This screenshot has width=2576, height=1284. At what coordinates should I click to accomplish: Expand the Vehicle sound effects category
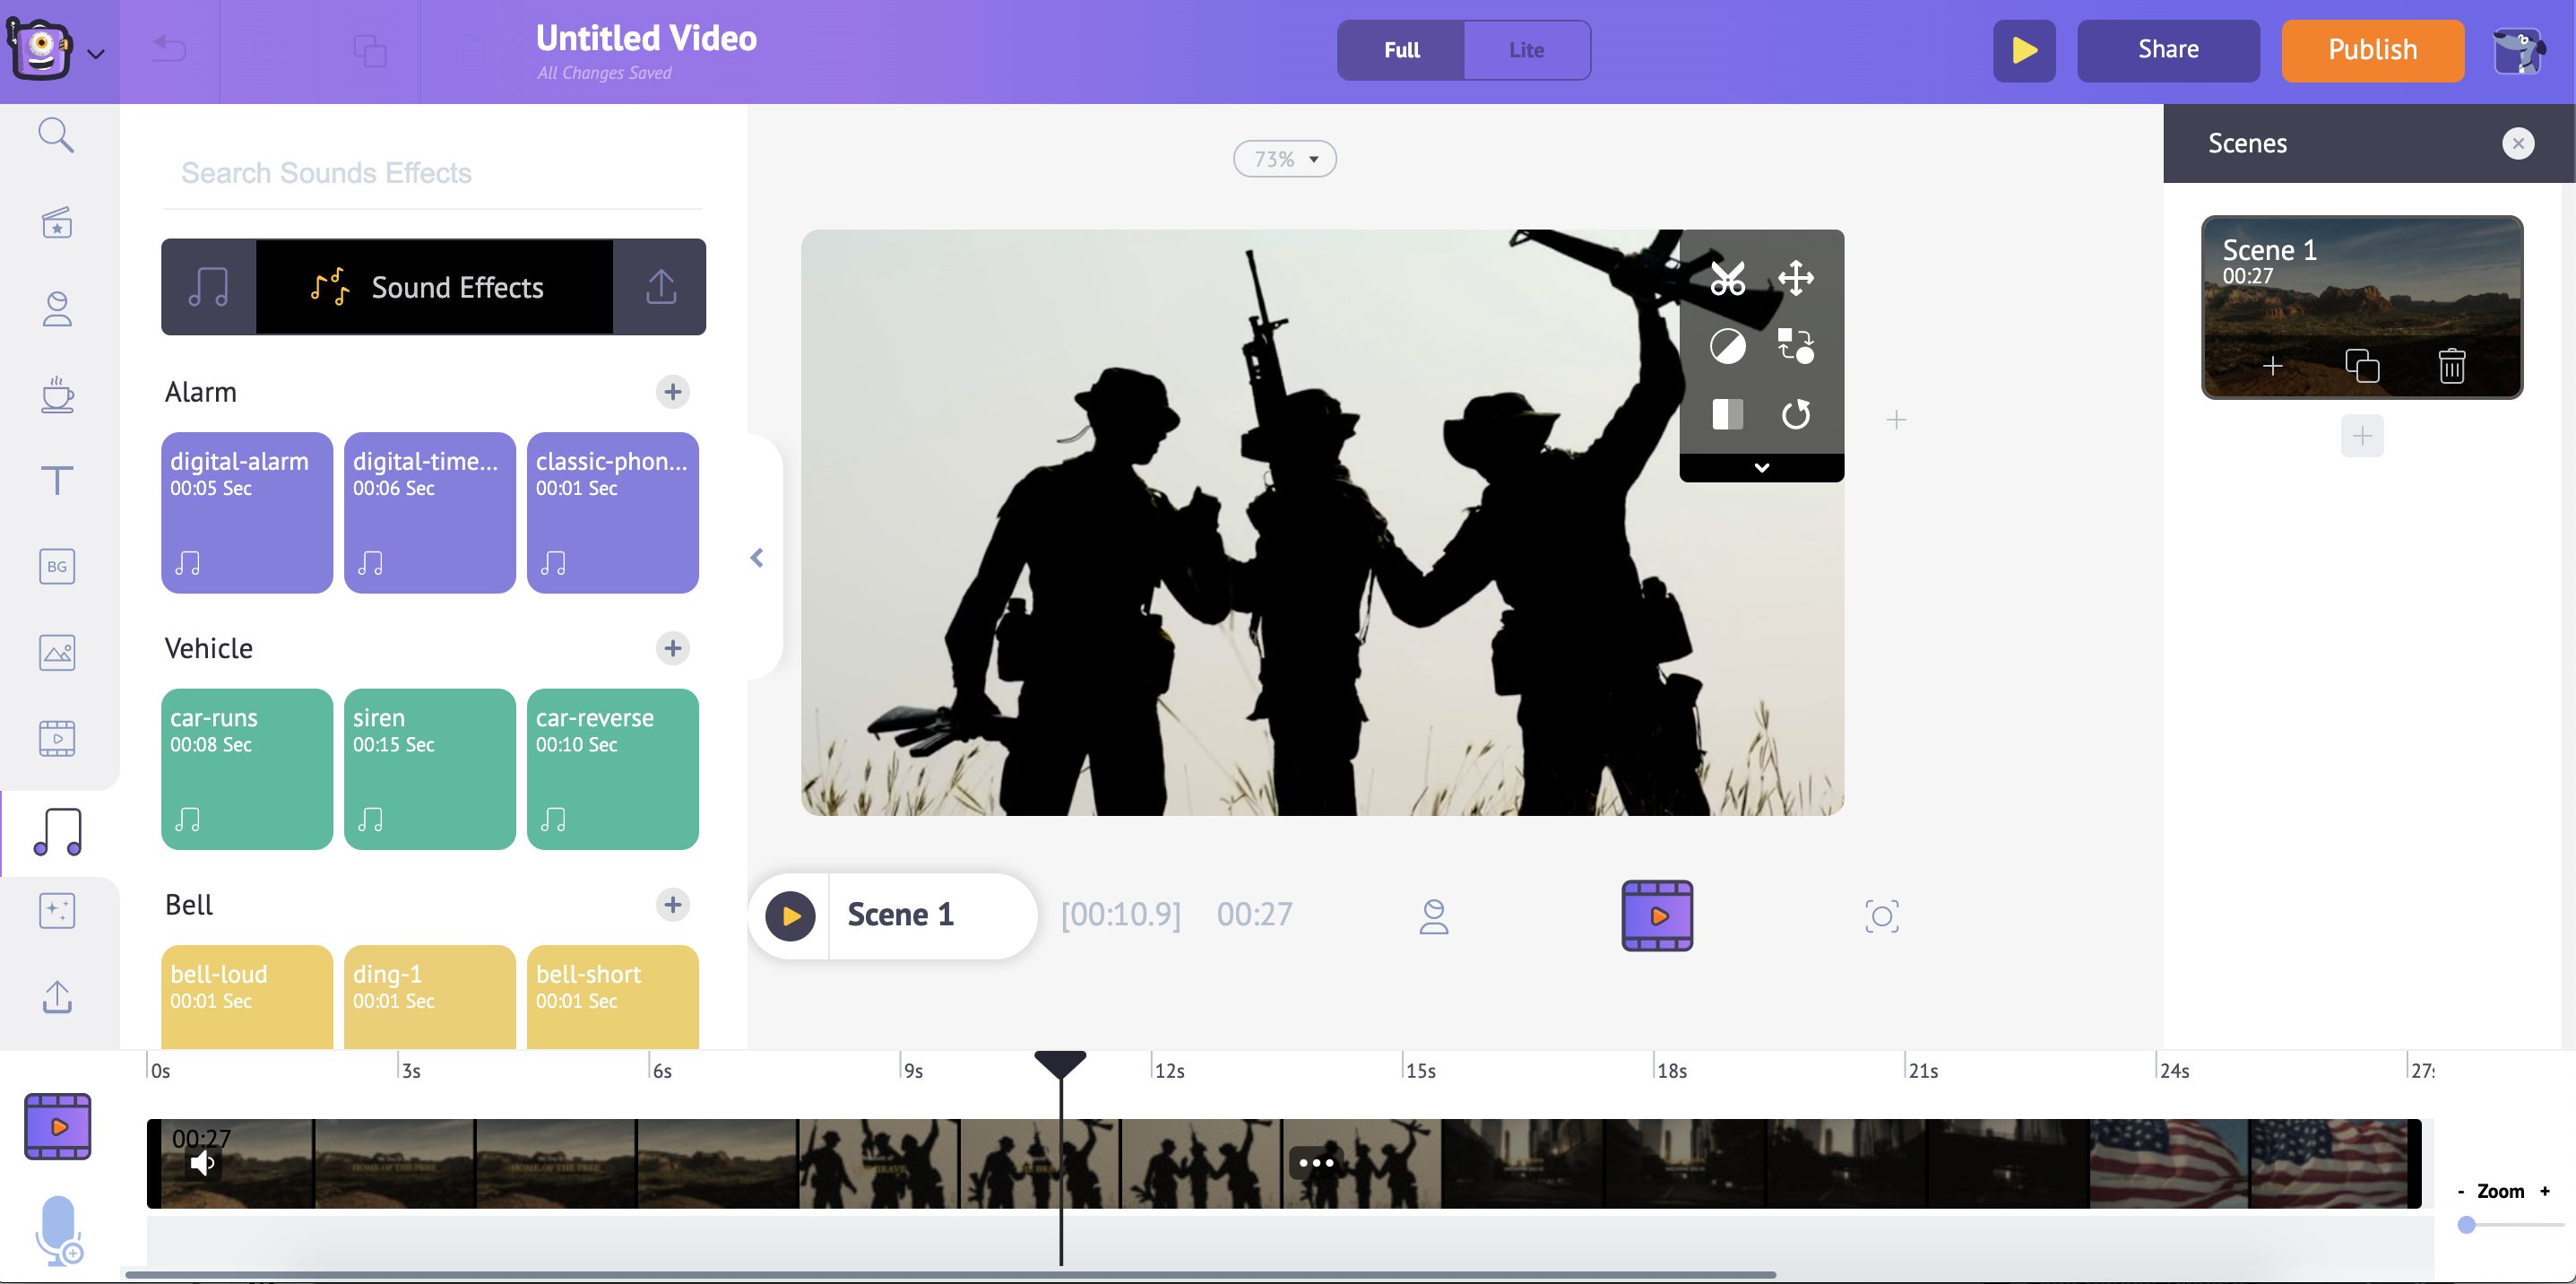pyautogui.click(x=672, y=646)
